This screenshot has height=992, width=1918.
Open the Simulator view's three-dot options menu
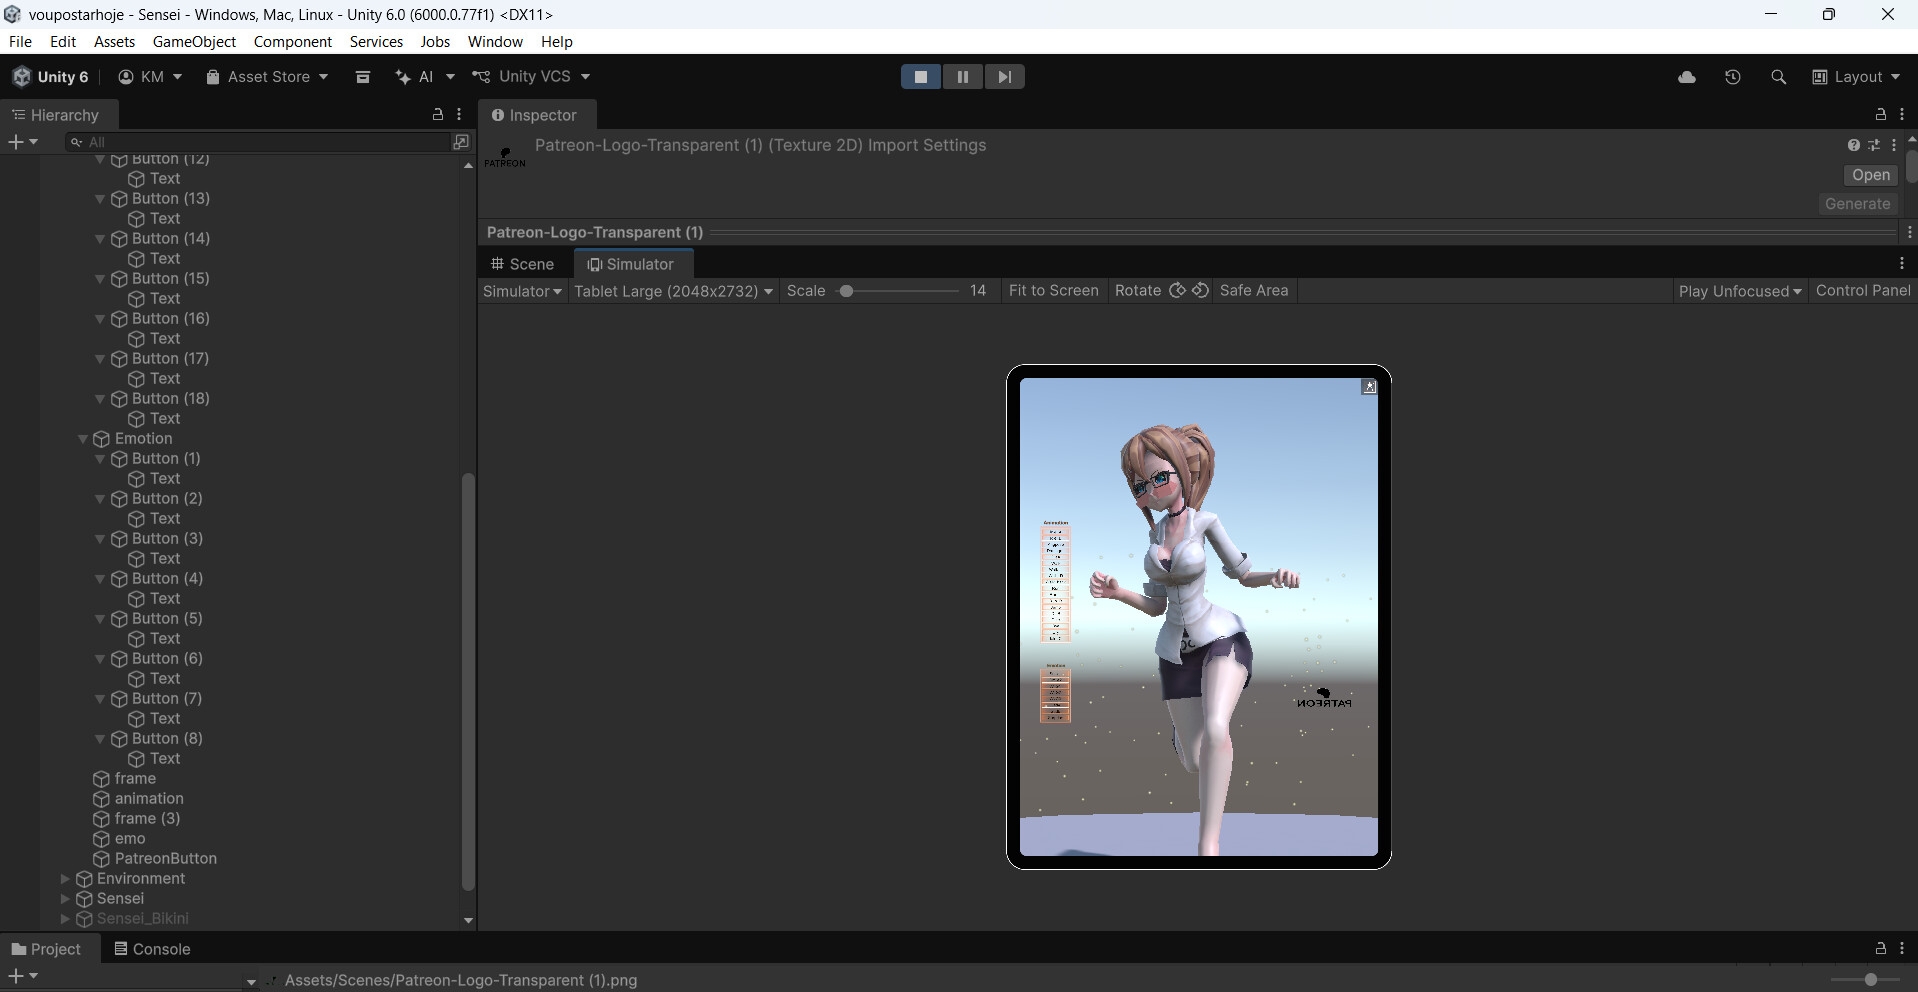(1902, 264)
